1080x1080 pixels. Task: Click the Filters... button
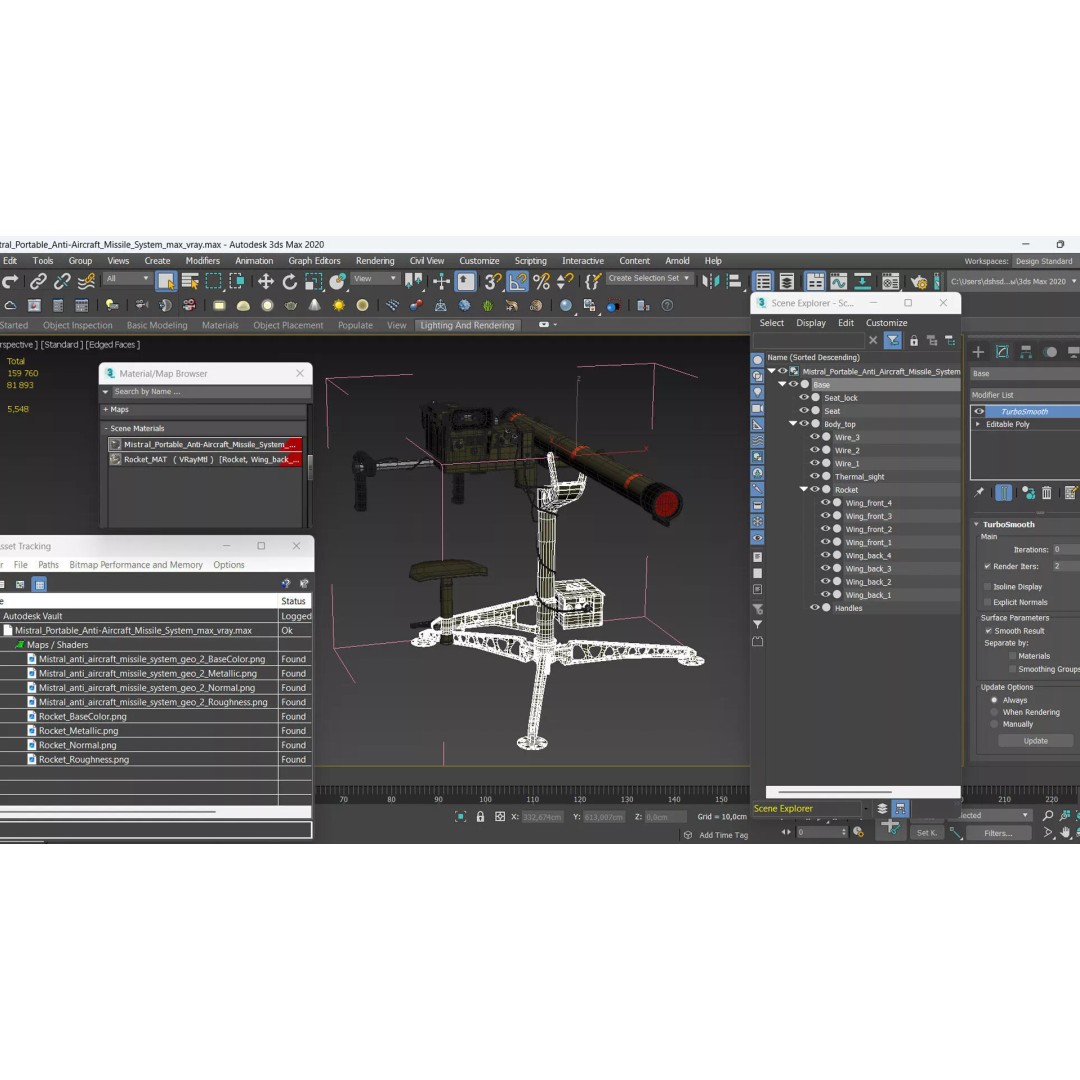tap(998, 833)
